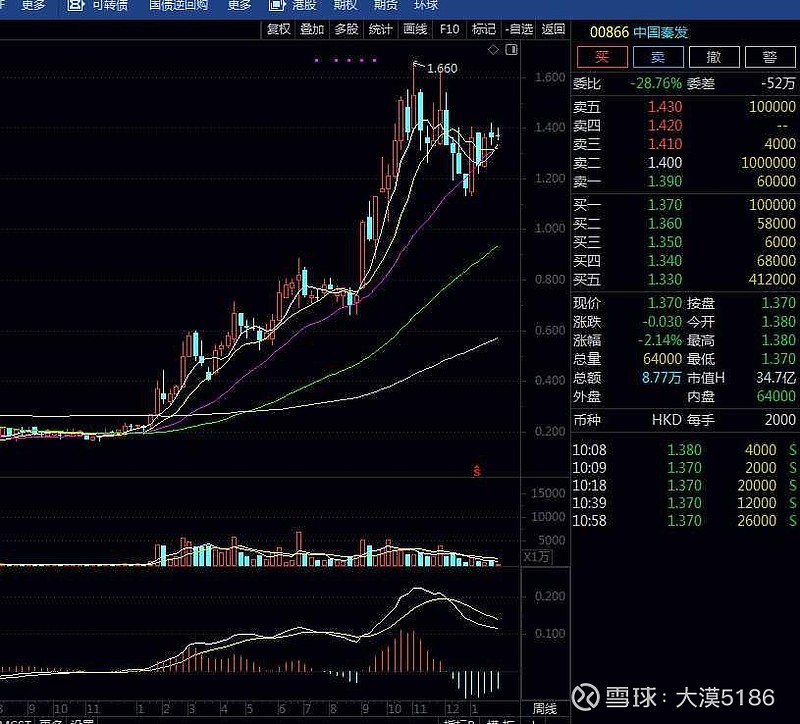Click the 总额 value 8.77万
This screenshot has height=724, width=800.
[x=661, y=378]
